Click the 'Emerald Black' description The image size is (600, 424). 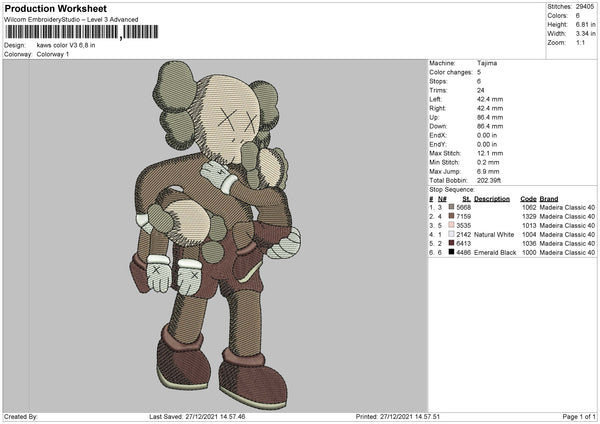click(x=495, y=253)
